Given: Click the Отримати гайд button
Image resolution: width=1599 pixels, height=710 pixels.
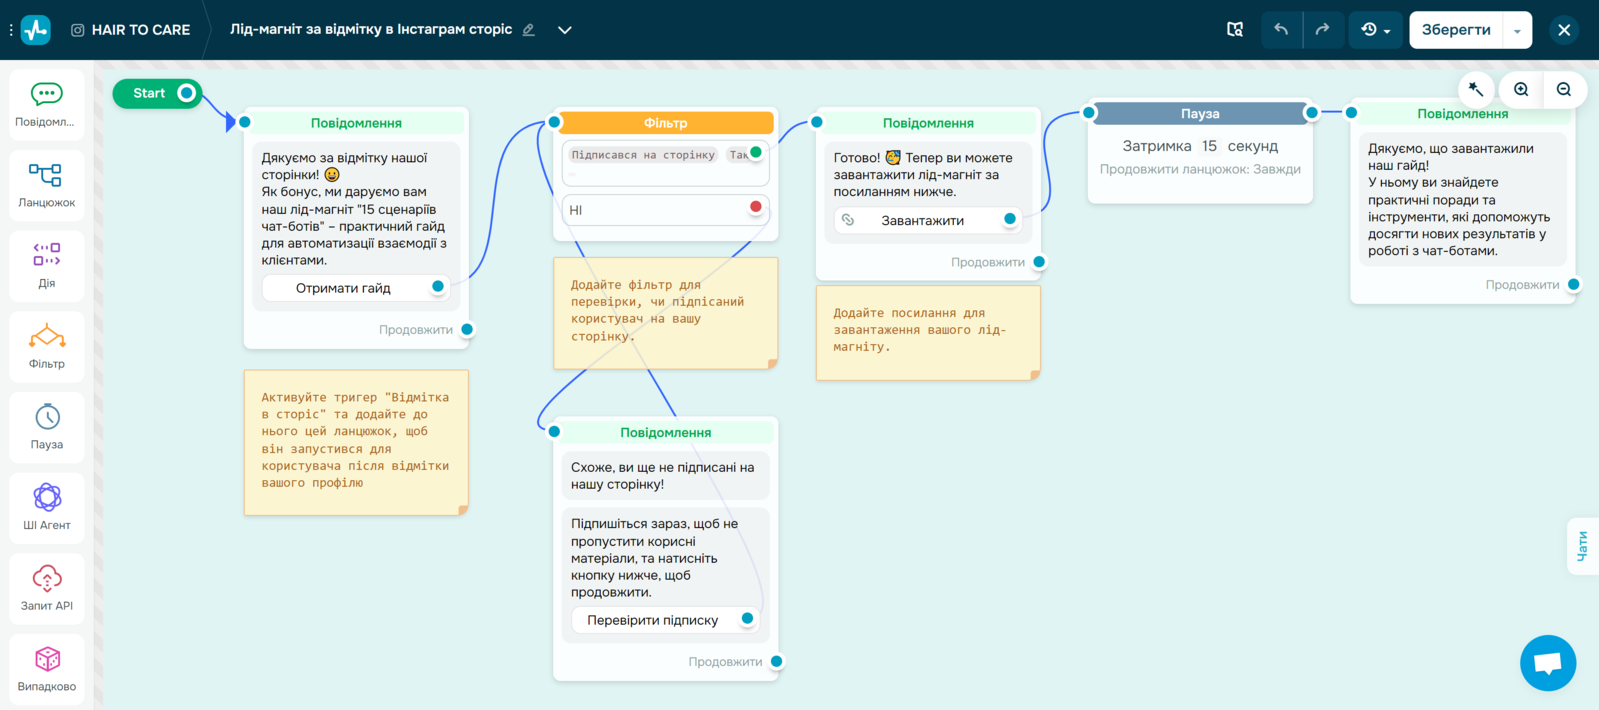Looking at the screenshot, I should [343, 288].
